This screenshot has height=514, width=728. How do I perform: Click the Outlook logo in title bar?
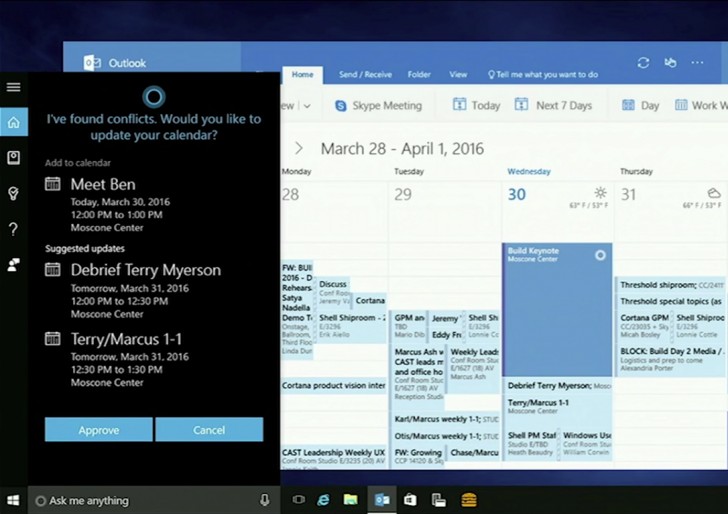click(x=92, y=63)
